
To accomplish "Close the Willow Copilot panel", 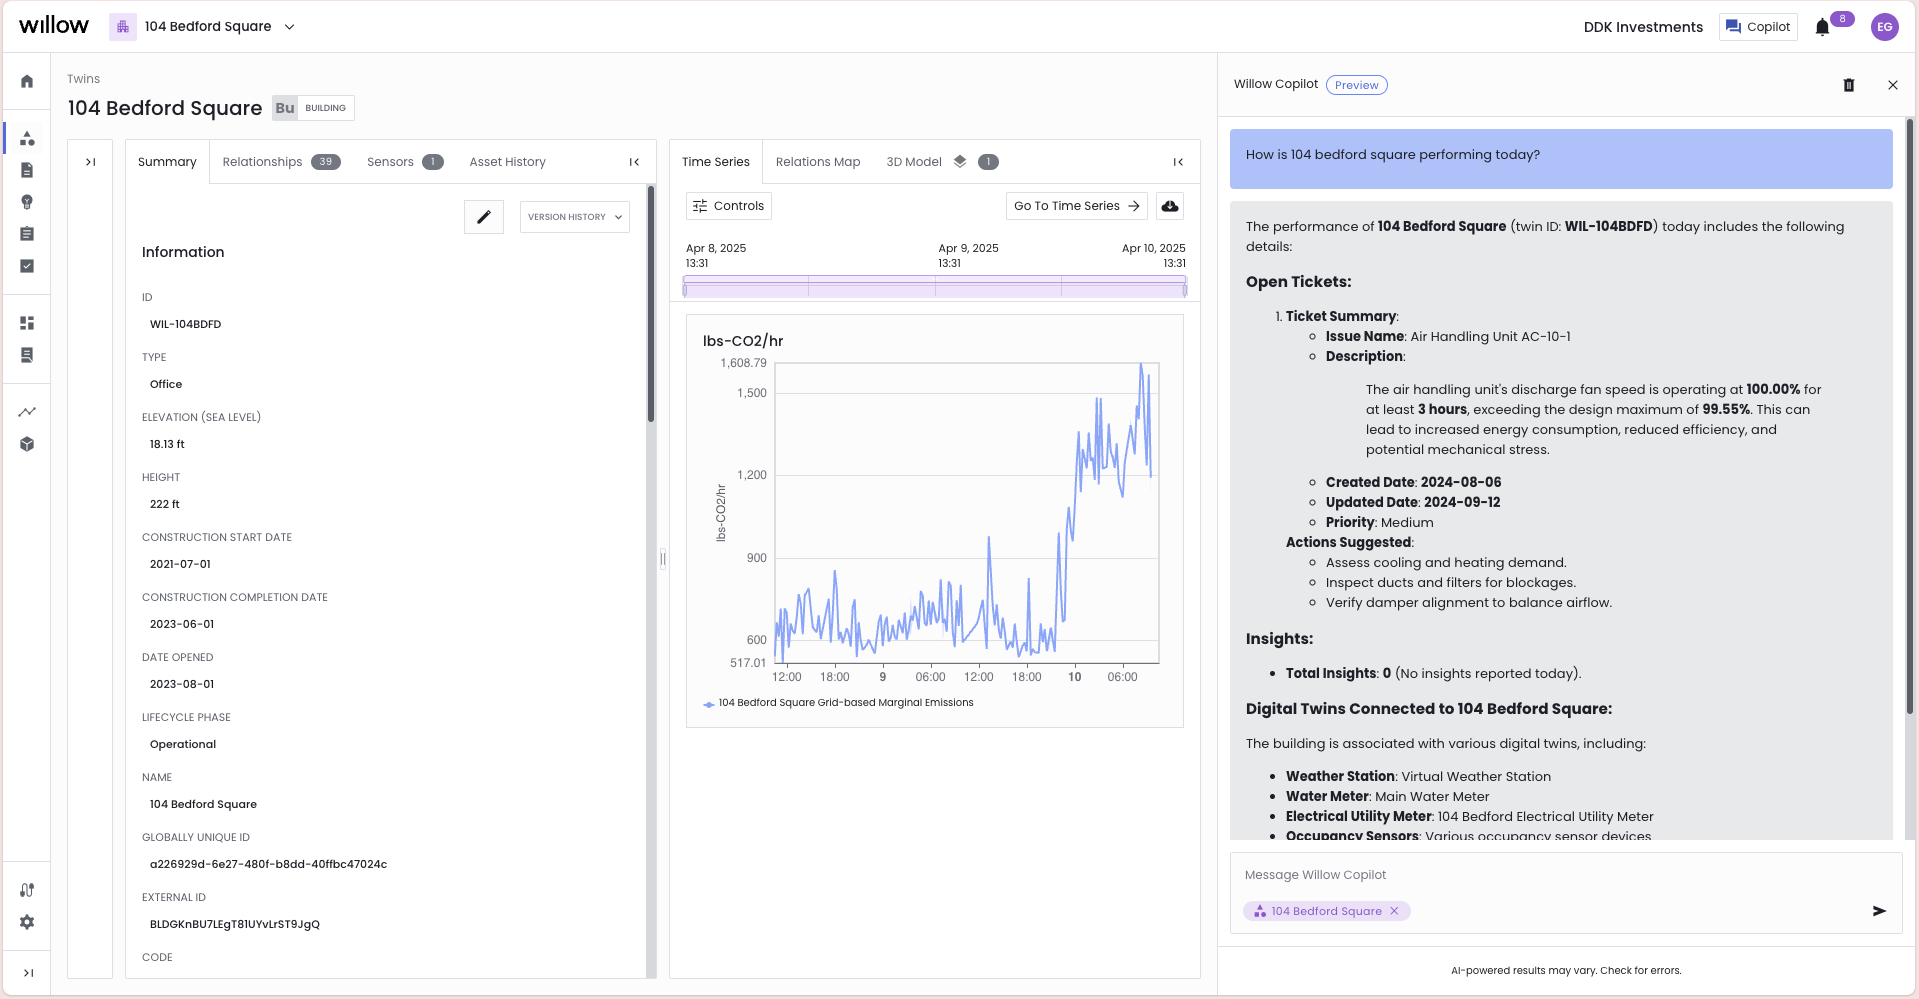I will tap(1893, 85).
